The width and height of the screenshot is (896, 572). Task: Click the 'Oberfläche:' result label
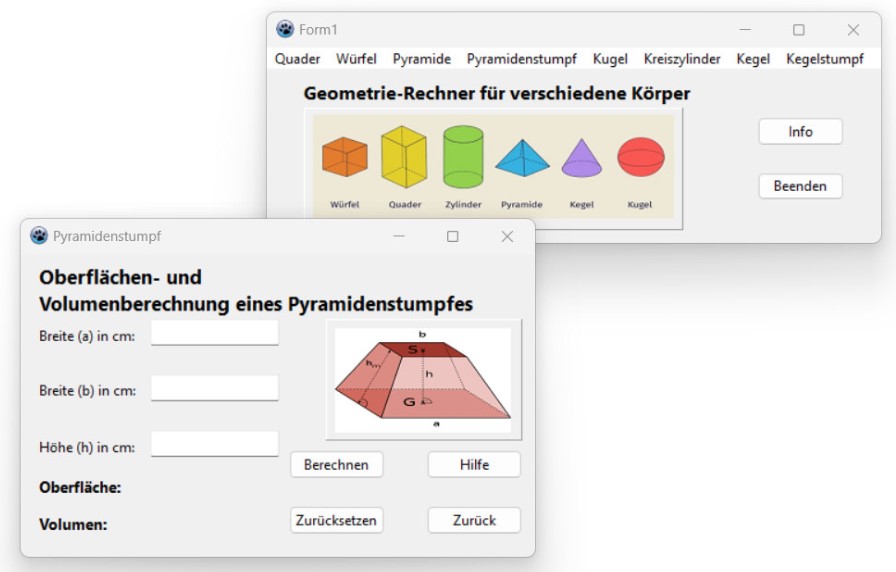(x=80, y=487)
